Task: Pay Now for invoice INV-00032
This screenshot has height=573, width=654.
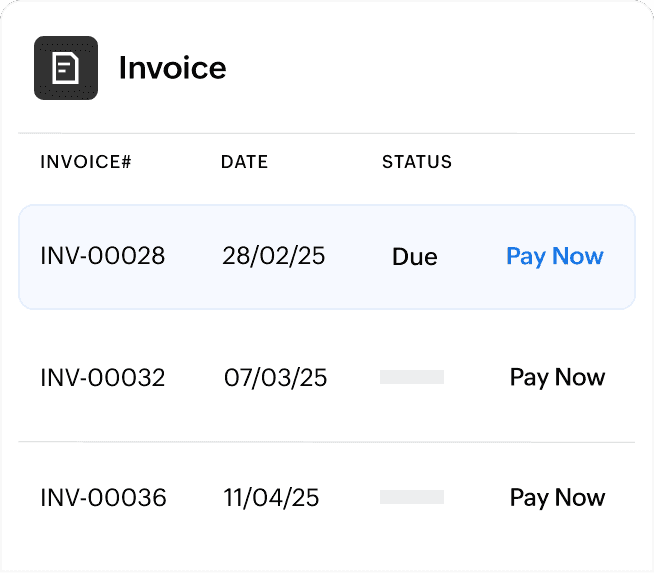Action: [x=557, y=377]
